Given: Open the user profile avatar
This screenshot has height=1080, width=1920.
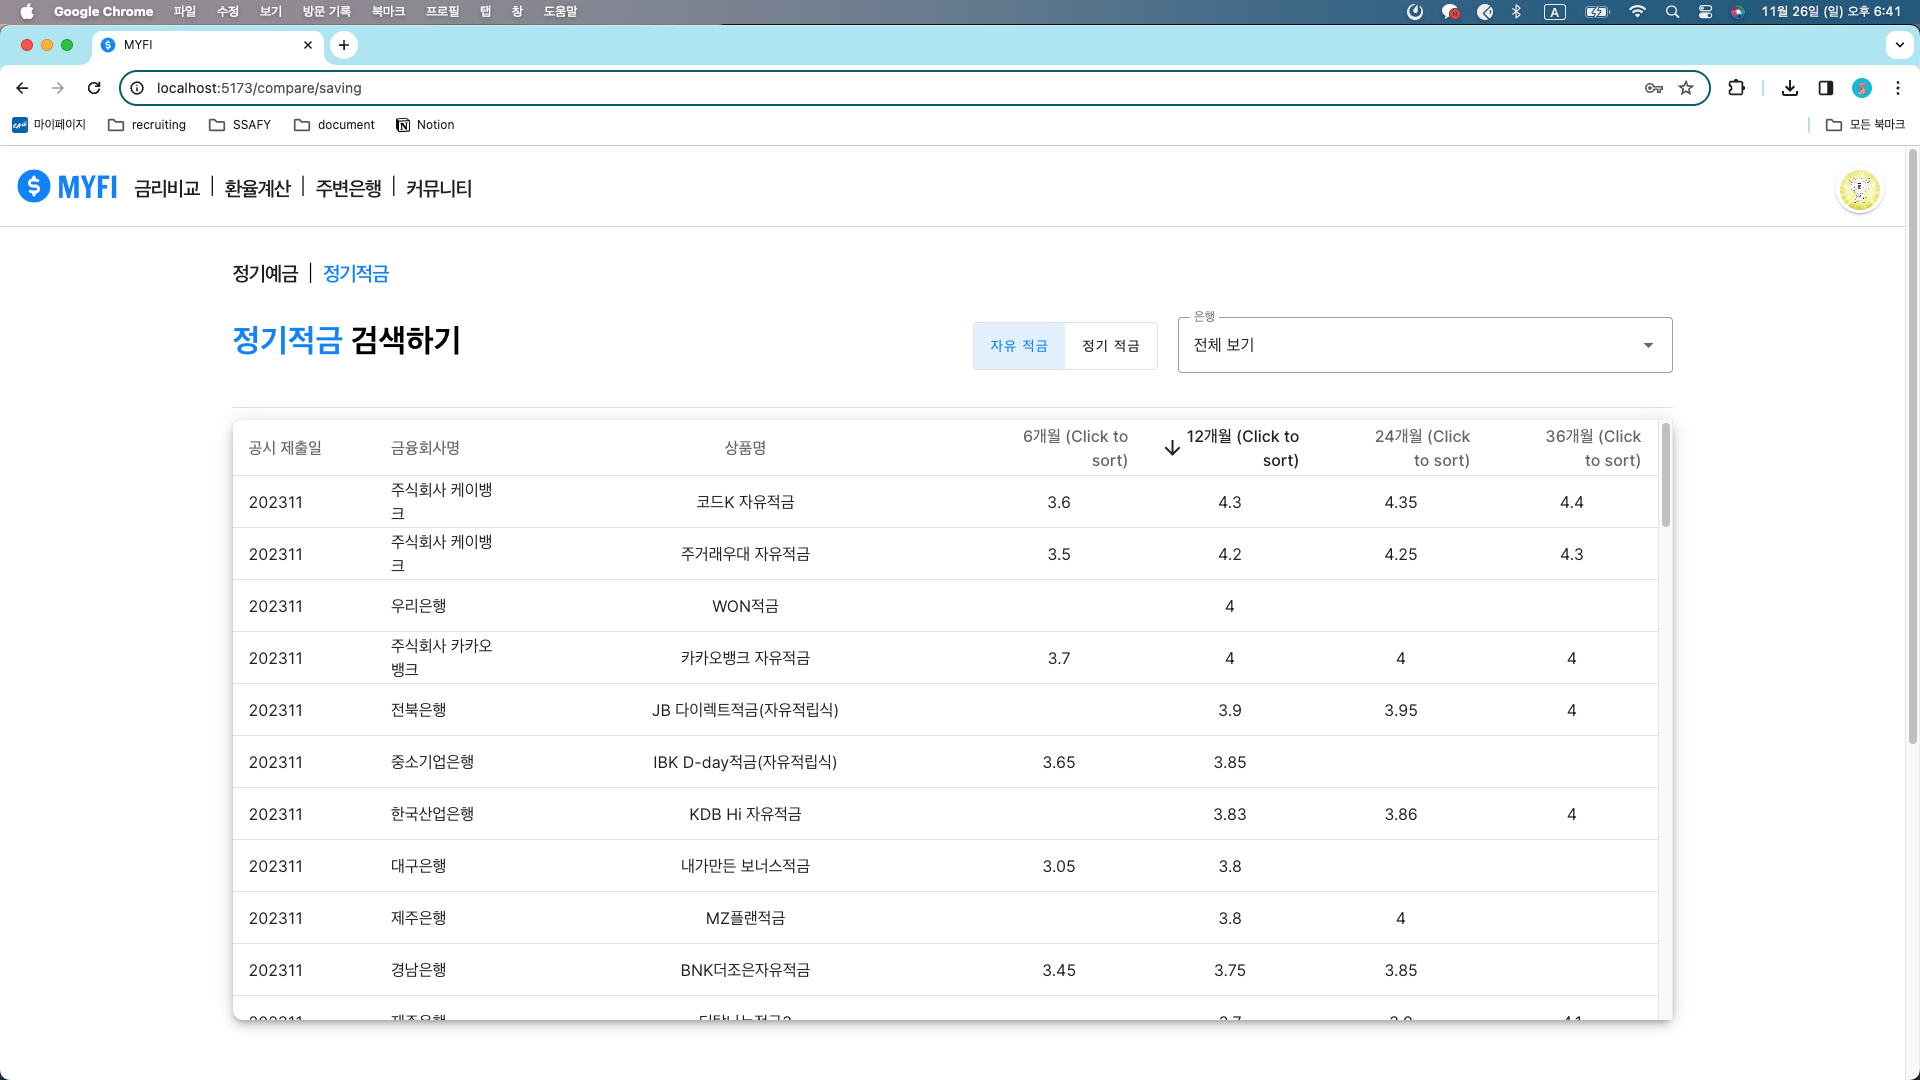Looking at the screenshot, I should pos(1859,189).
